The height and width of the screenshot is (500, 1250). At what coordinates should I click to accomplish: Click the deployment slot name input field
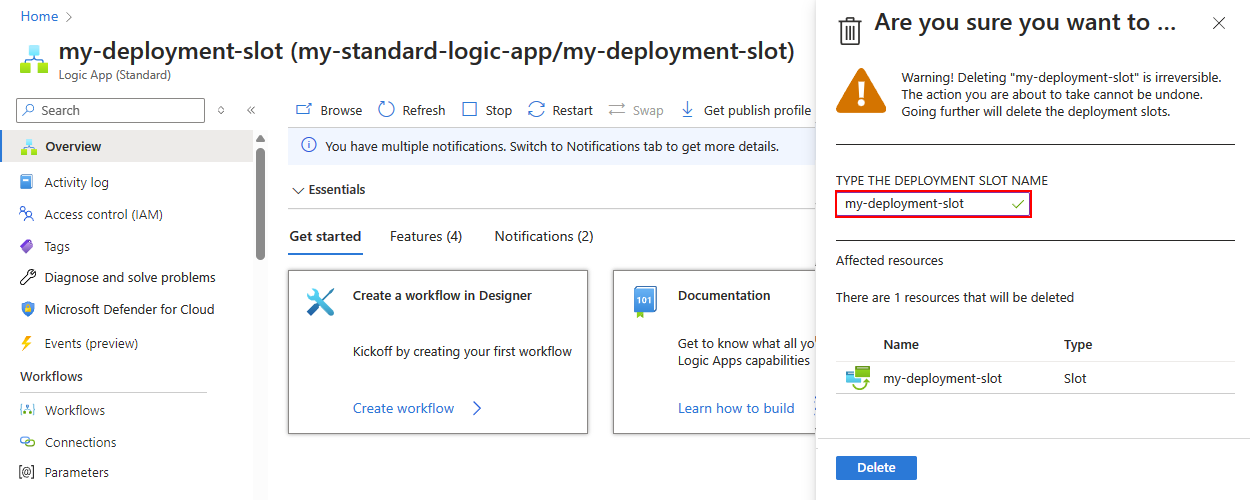pos(923,204)
